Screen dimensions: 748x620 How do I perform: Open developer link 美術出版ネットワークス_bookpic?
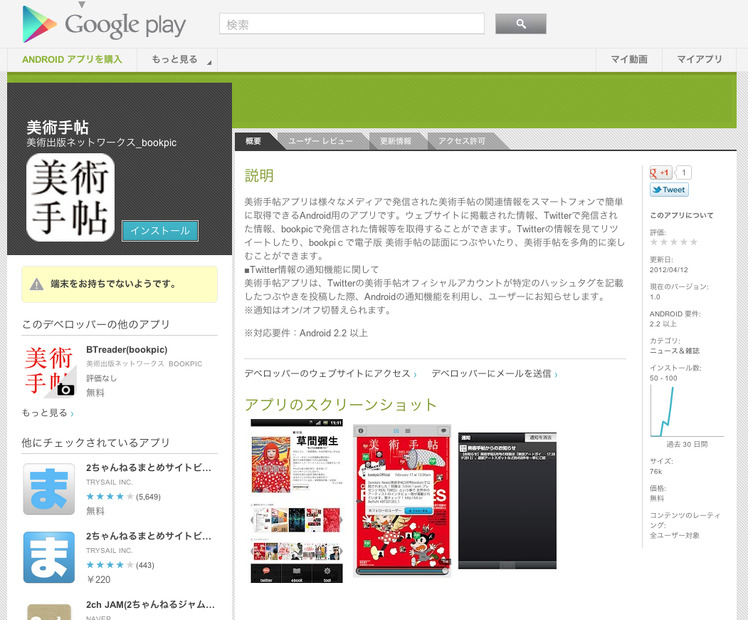click(102, 143)
